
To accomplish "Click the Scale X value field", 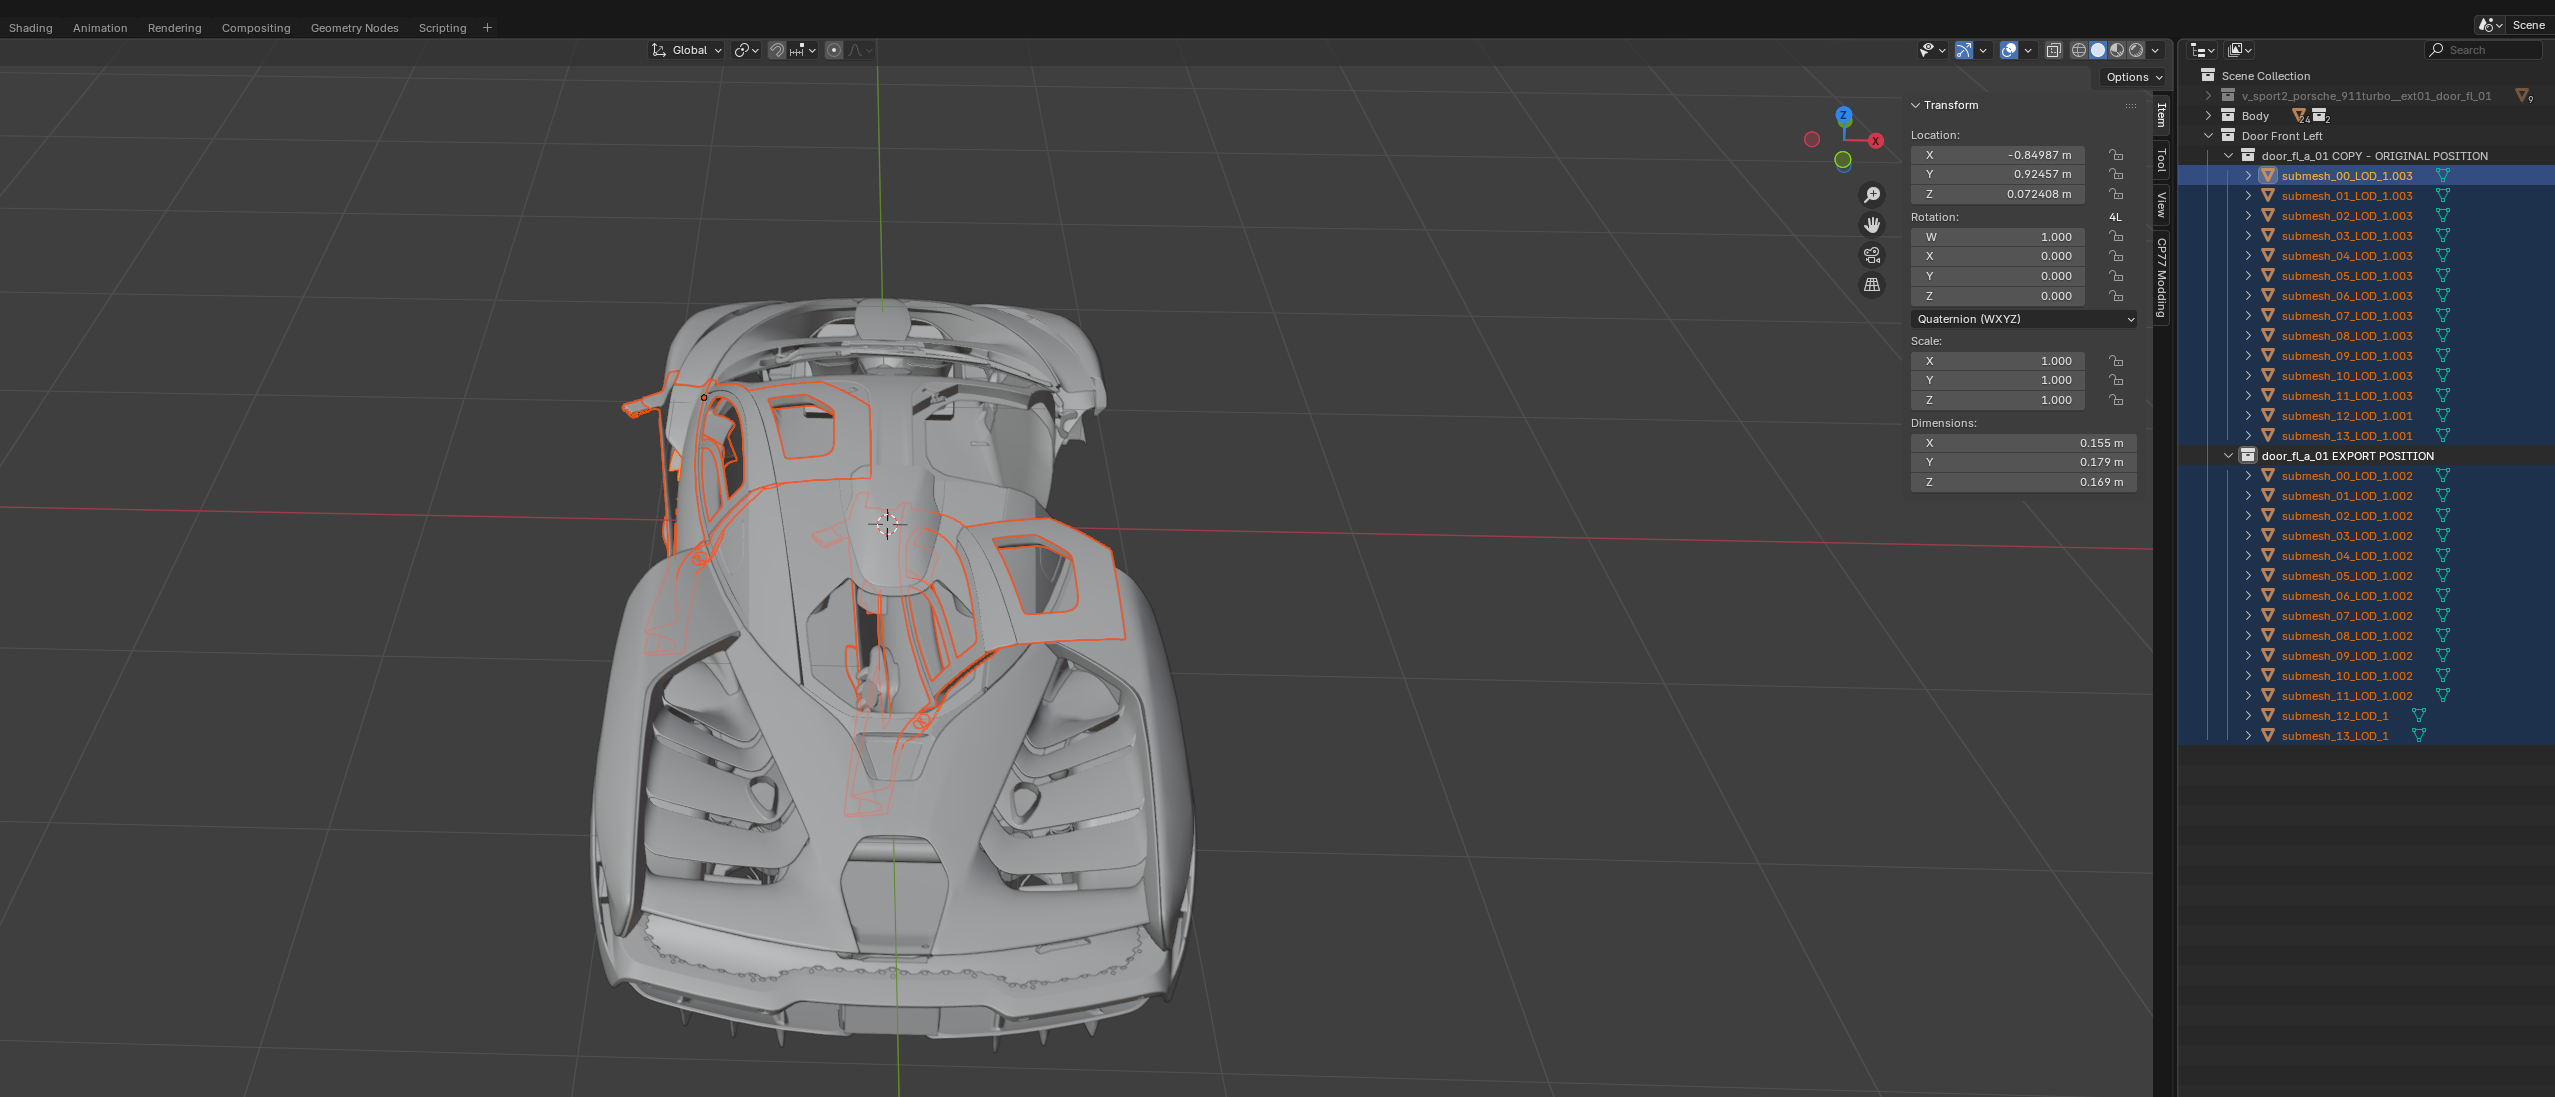I will pyautogui.click(x=1997, y=361).
